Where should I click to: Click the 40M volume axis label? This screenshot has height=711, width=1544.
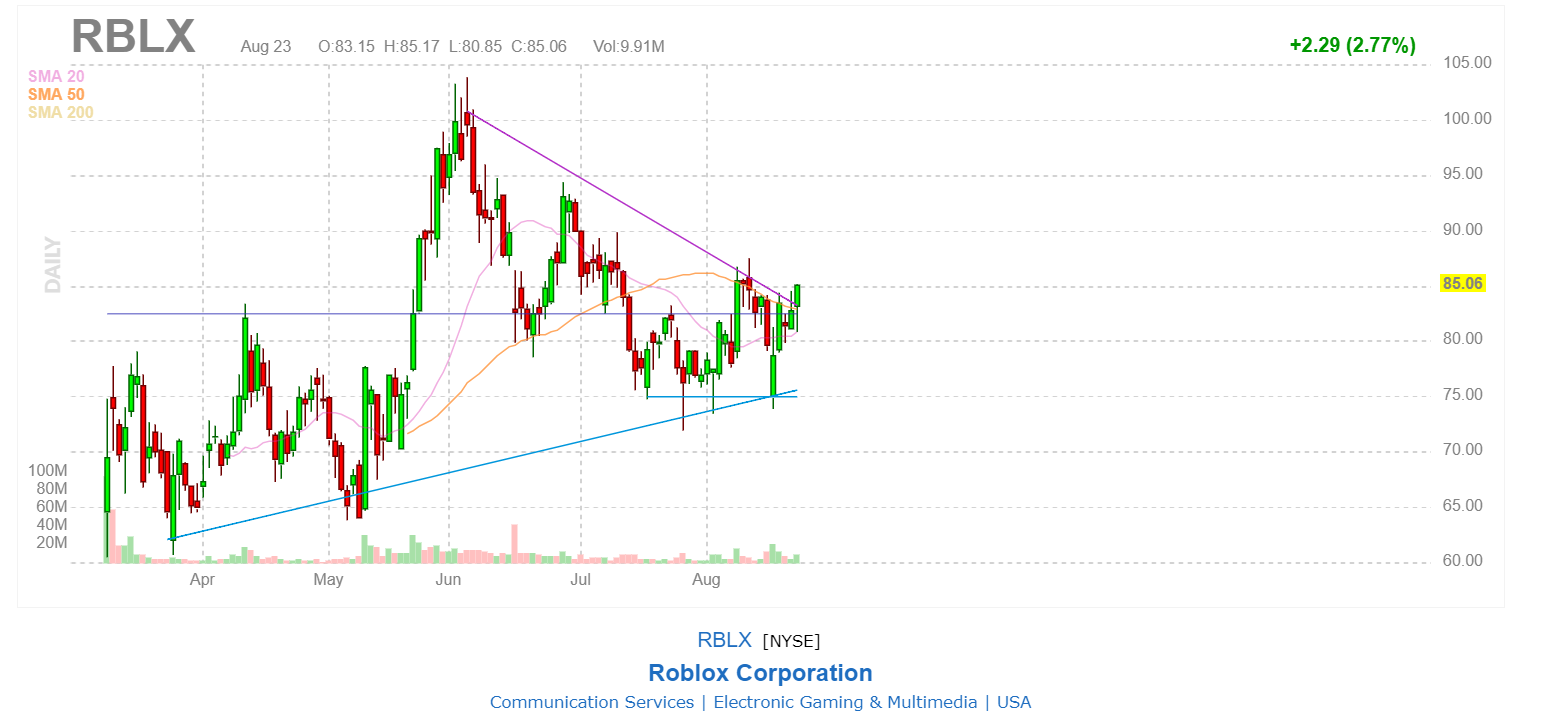[x=51, y=525]
